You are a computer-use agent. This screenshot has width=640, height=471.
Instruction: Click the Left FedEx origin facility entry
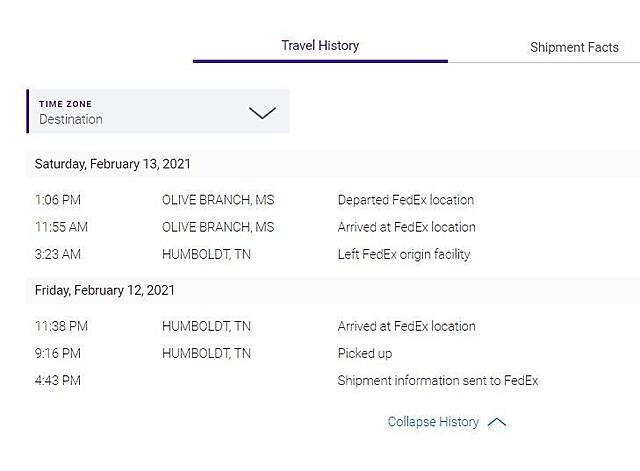(x=404, y=254)
